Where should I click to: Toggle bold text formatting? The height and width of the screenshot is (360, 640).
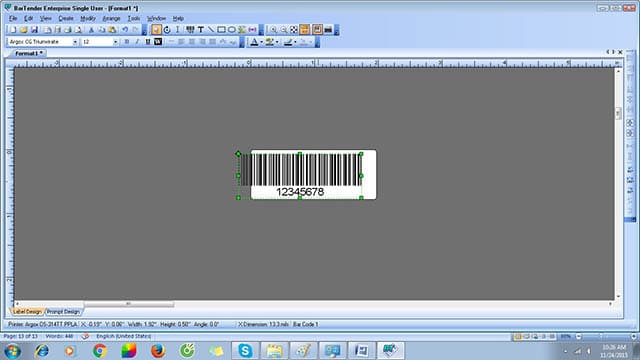127,42
